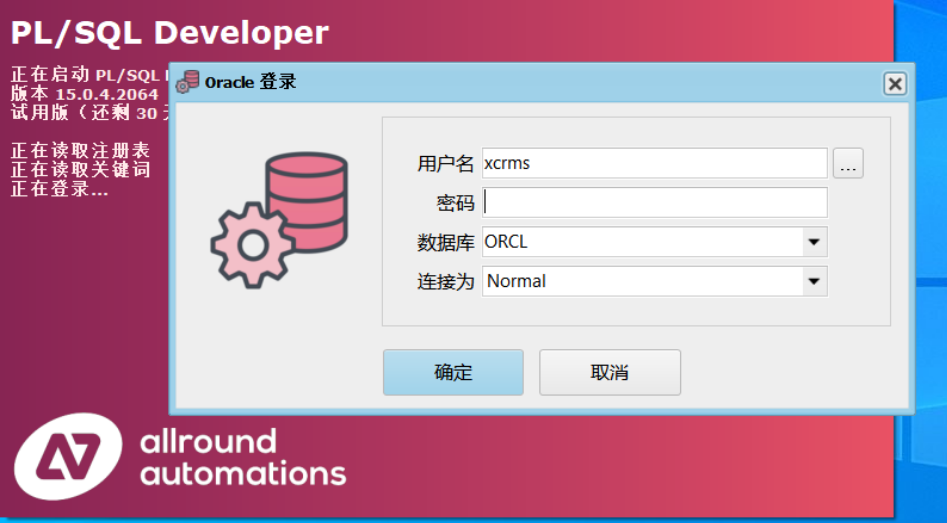Click the version 15.0.4.2064 text

pyautogui.click(x=85, y=94)
